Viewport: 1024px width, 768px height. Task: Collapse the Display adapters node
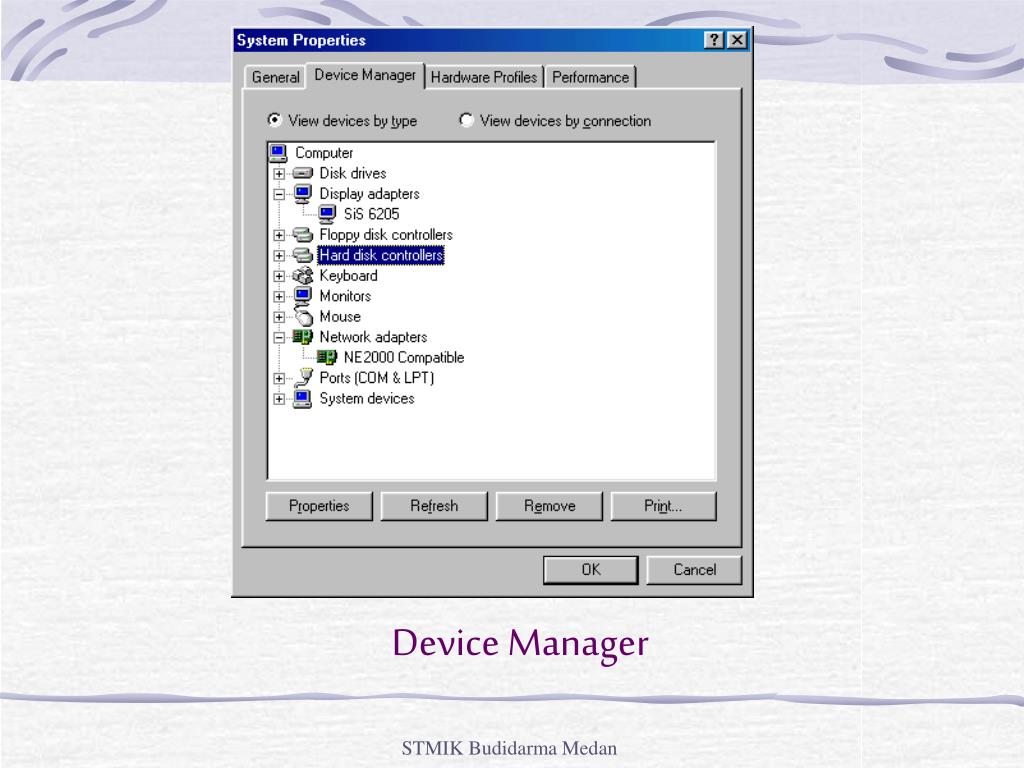(279, 194)
